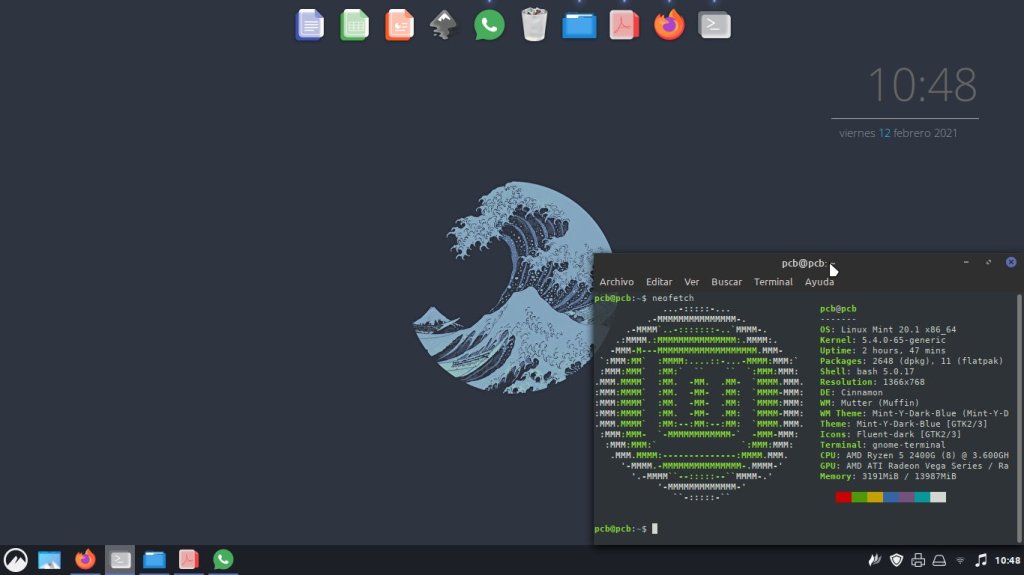Click the red neofetch color block
Screen dimensions: 1024x575
pos(843,497)
